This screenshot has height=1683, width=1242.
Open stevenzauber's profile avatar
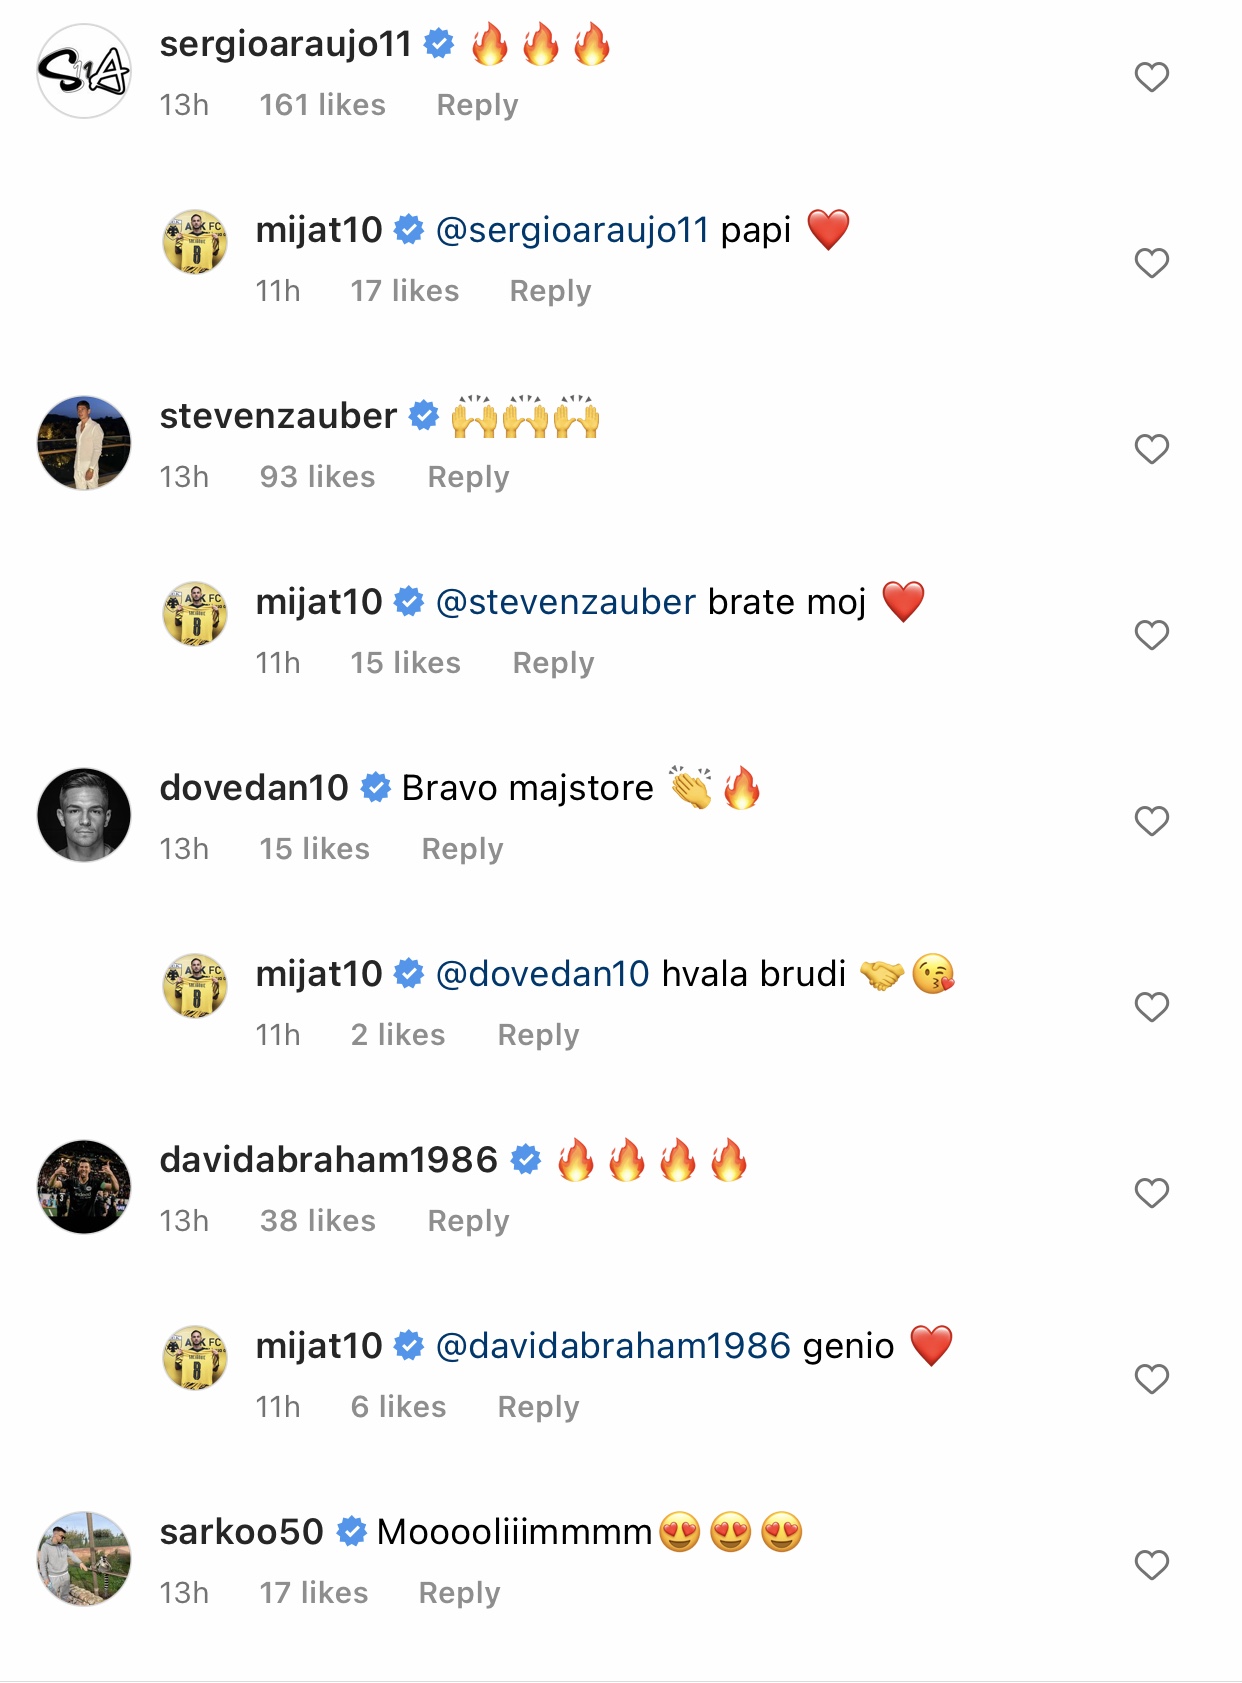[84, 443]
